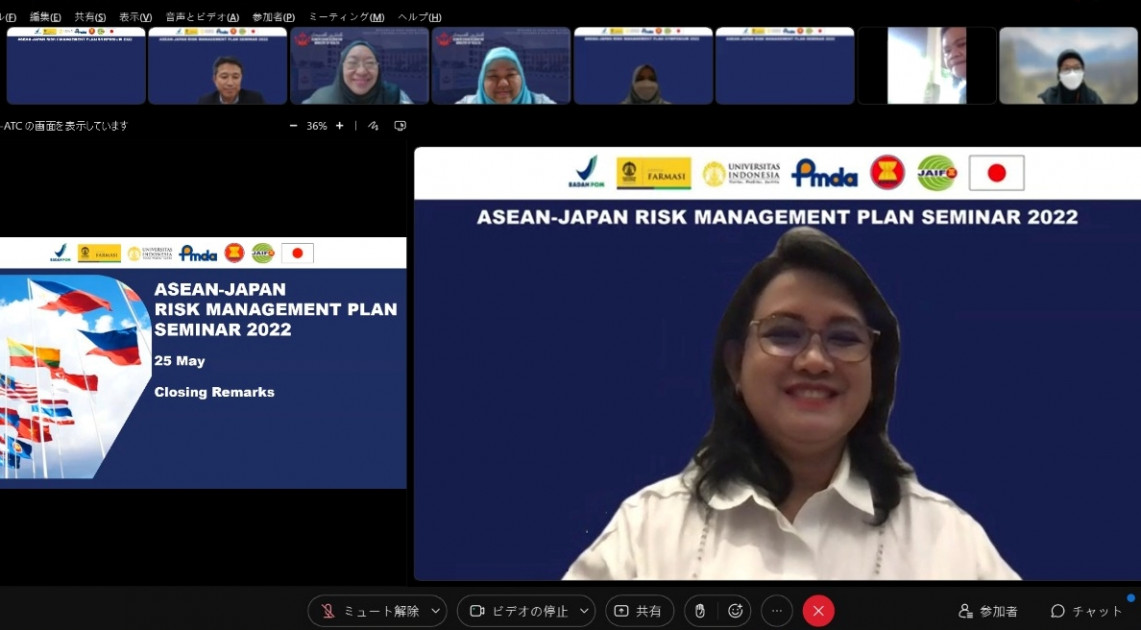1141x630 pixels.
Task: Open the emoji reactions icon
Action: [x=735, y=611]
